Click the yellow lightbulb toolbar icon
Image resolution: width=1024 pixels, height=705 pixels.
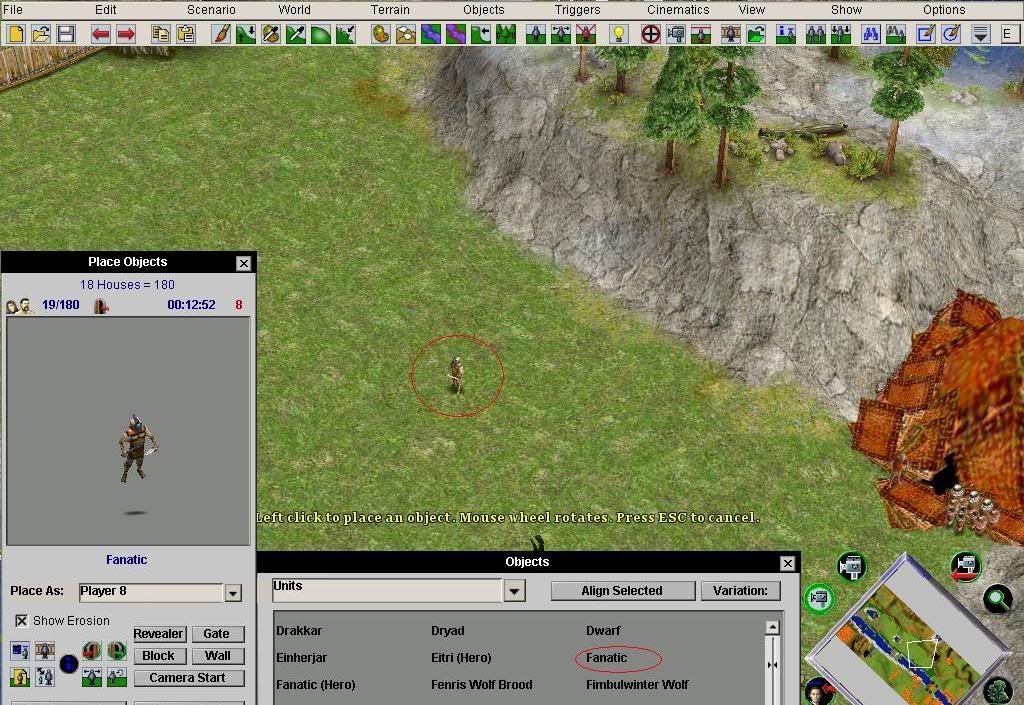(619, 34)
